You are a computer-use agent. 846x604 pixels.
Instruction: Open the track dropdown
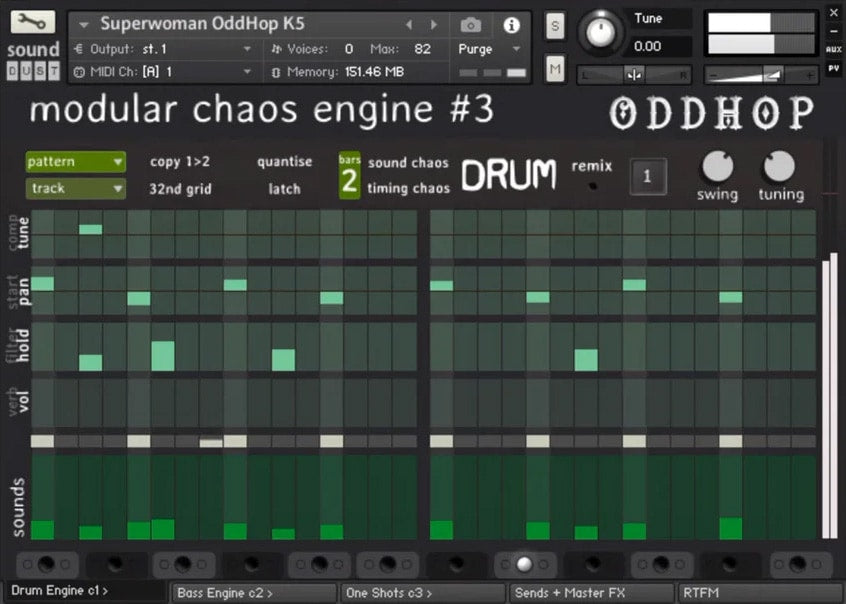pyautogui.click(x=76, y=188)
